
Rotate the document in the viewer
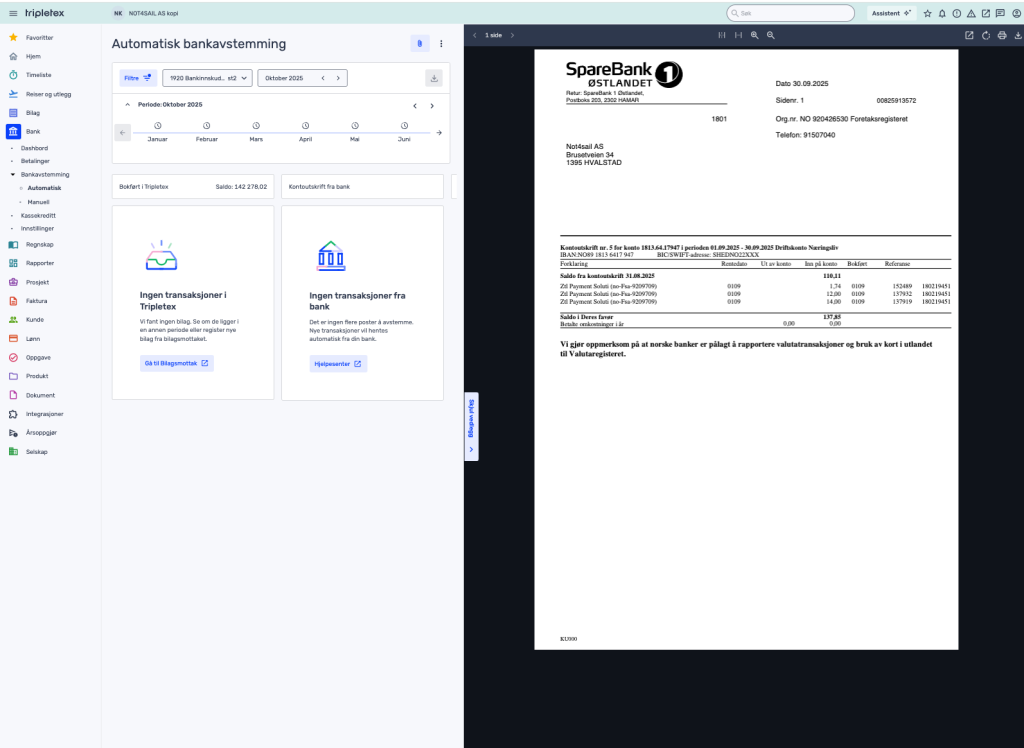pos(986,35)
